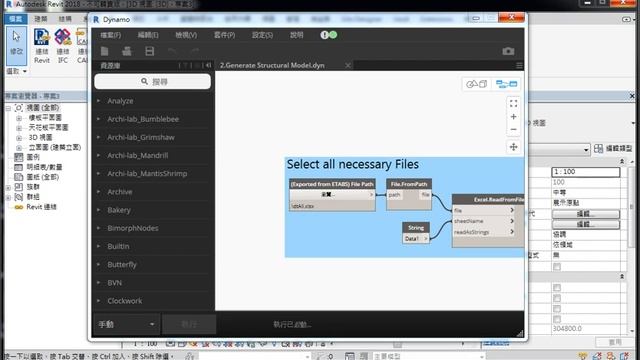Click the Link Revit icon in ribbon
This screenshot has width=640, height=360.
[42, 46]
